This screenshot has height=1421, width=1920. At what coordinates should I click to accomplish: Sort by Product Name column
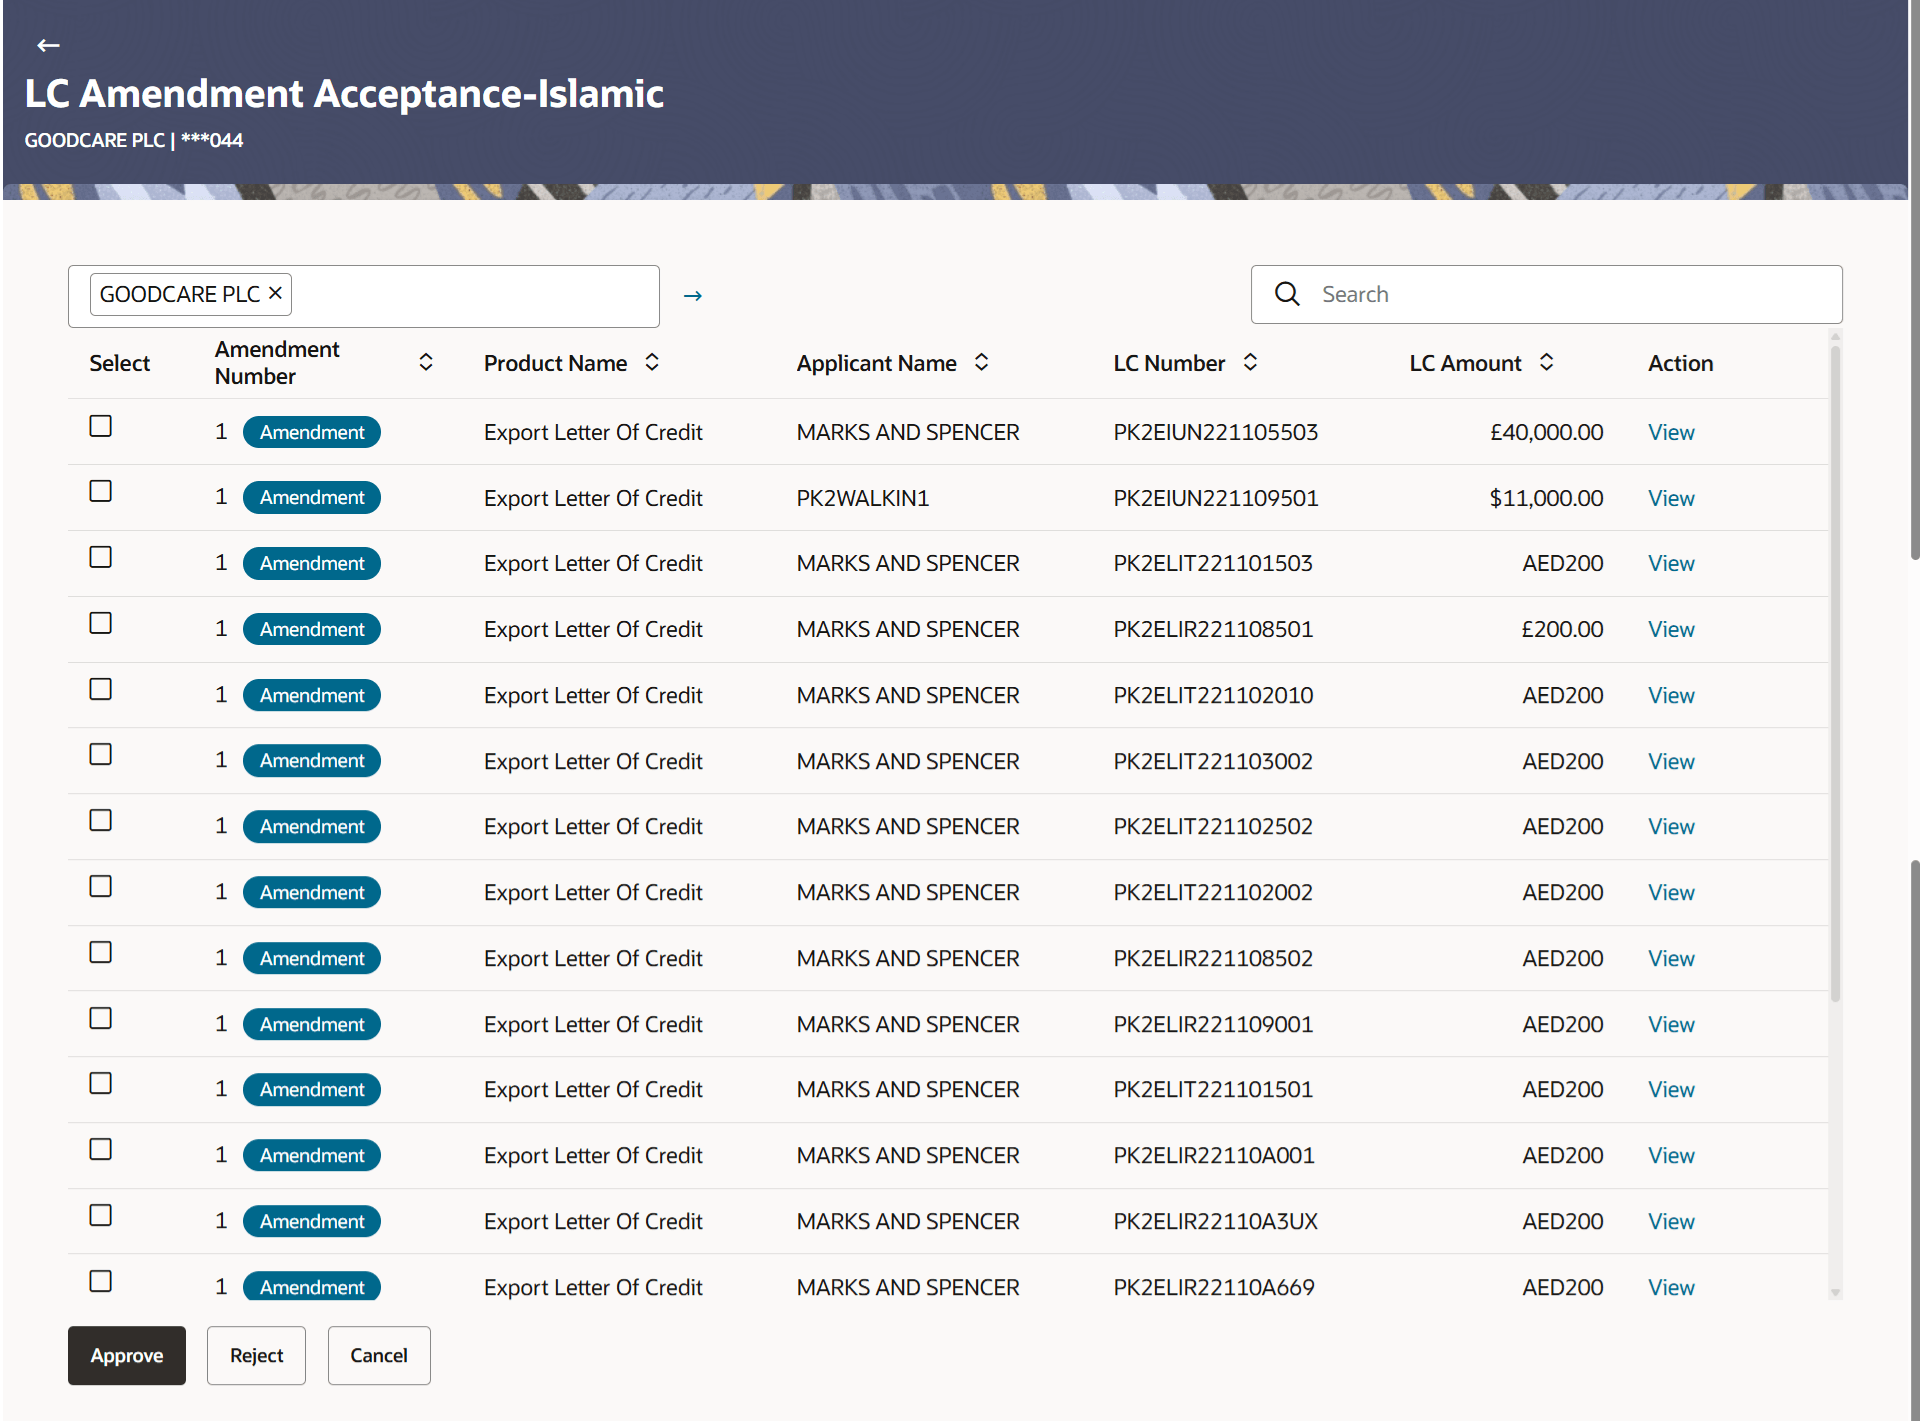[652, 362]
